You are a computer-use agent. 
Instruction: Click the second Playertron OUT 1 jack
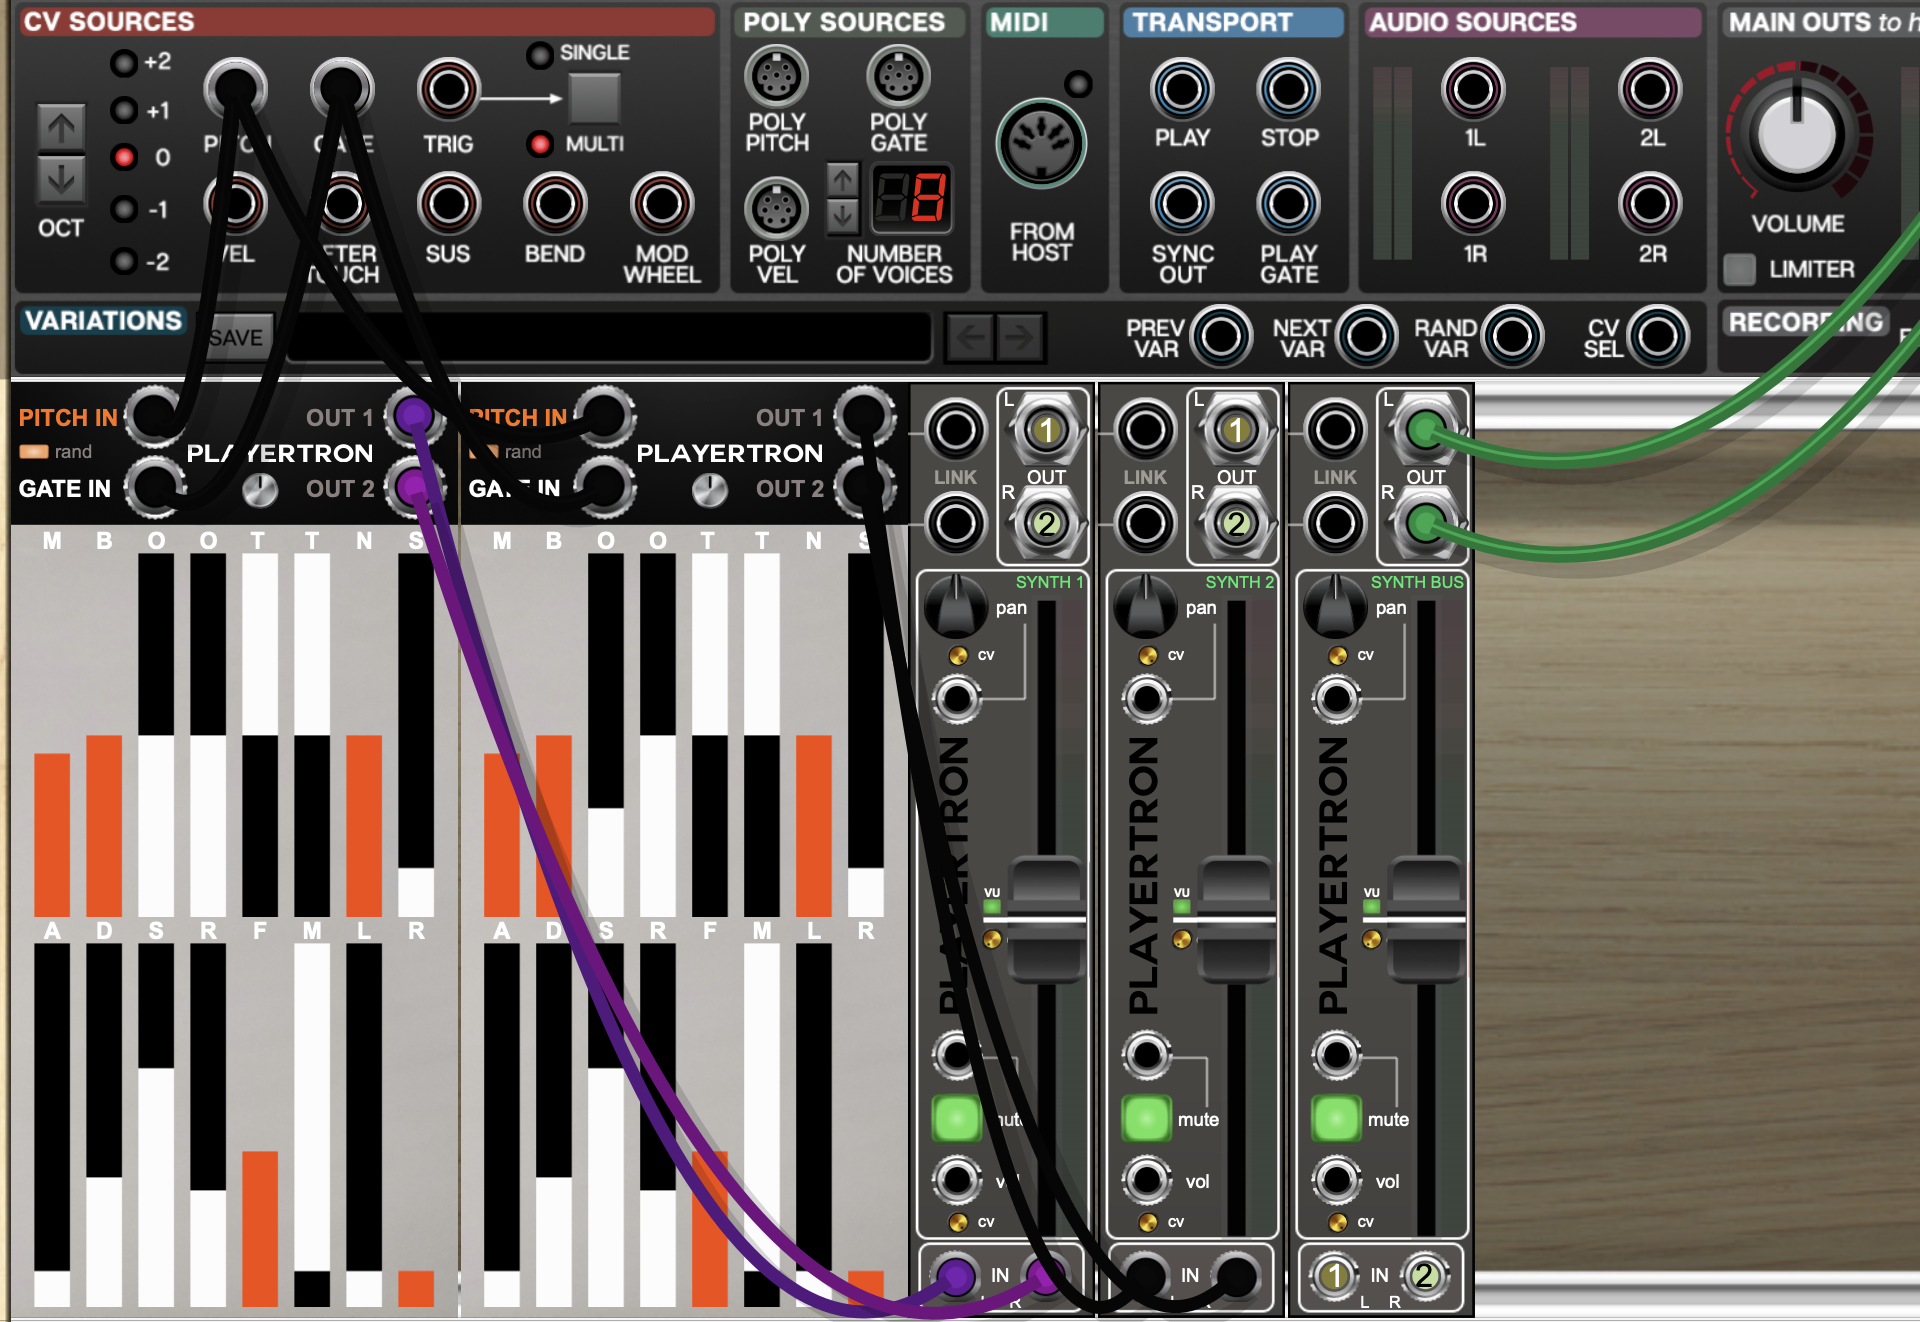tap(864, 414)
